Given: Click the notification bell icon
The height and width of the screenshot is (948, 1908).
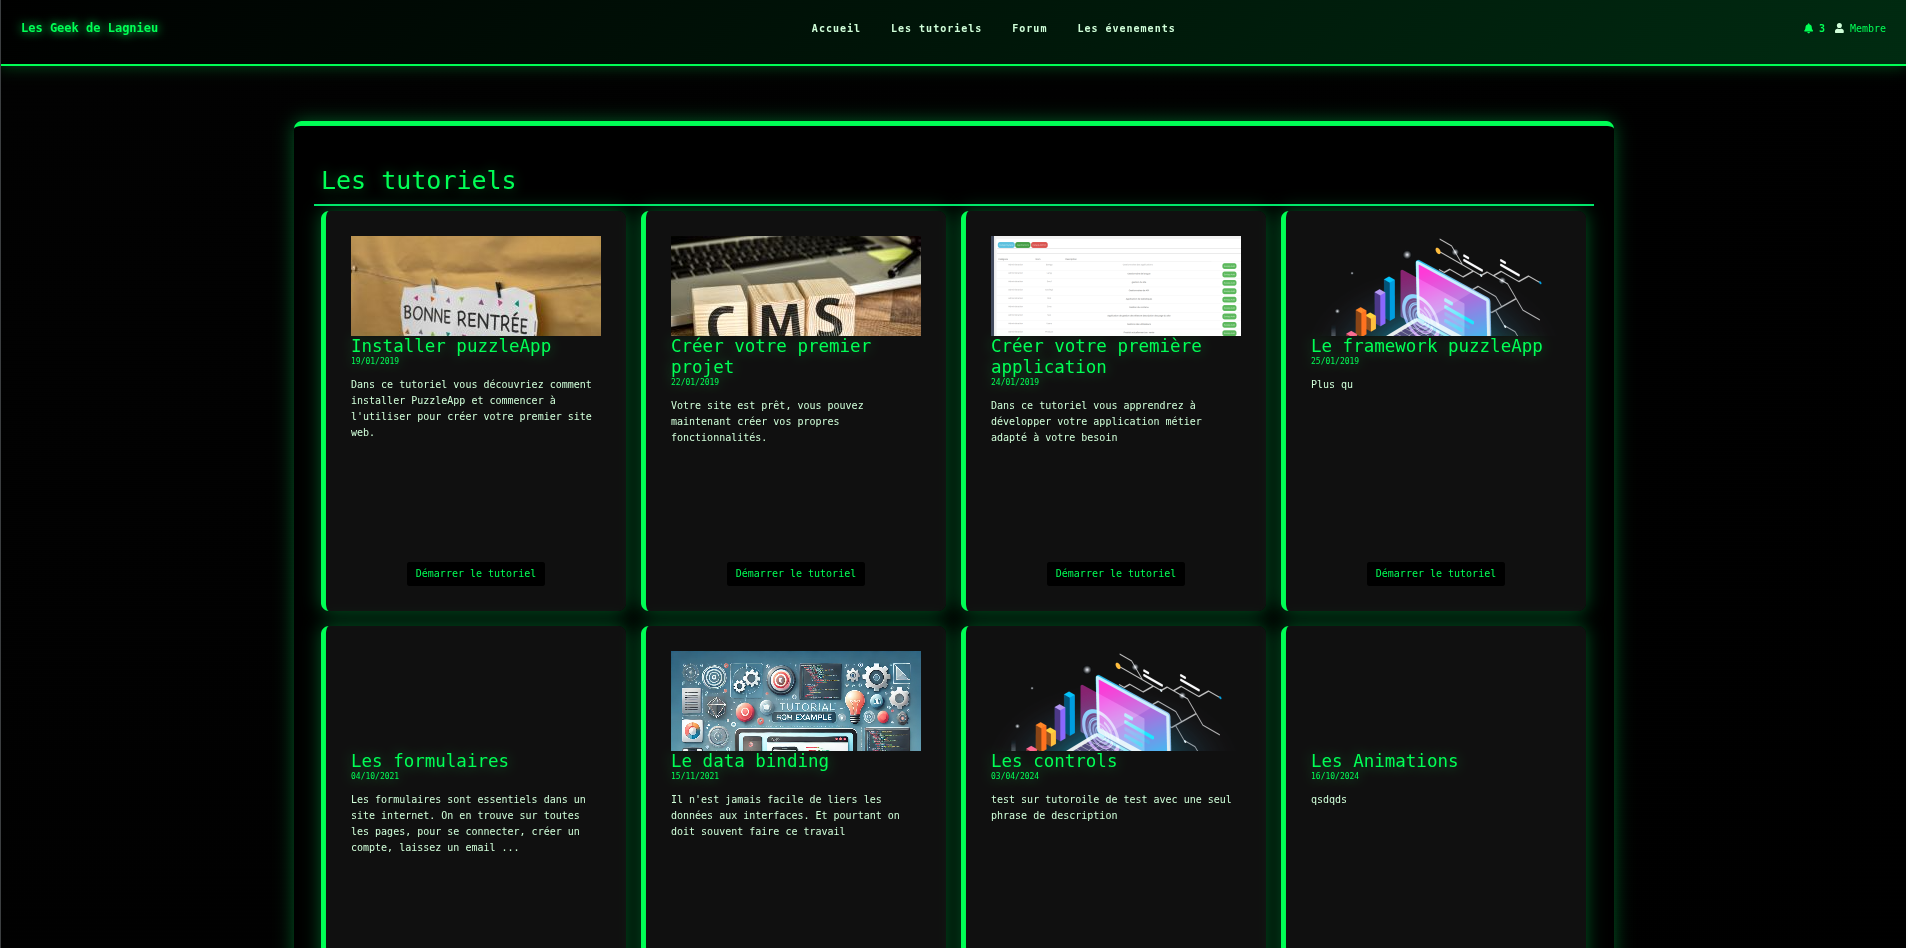Looking at the screenshot, I should click(x=1808, y=29).
